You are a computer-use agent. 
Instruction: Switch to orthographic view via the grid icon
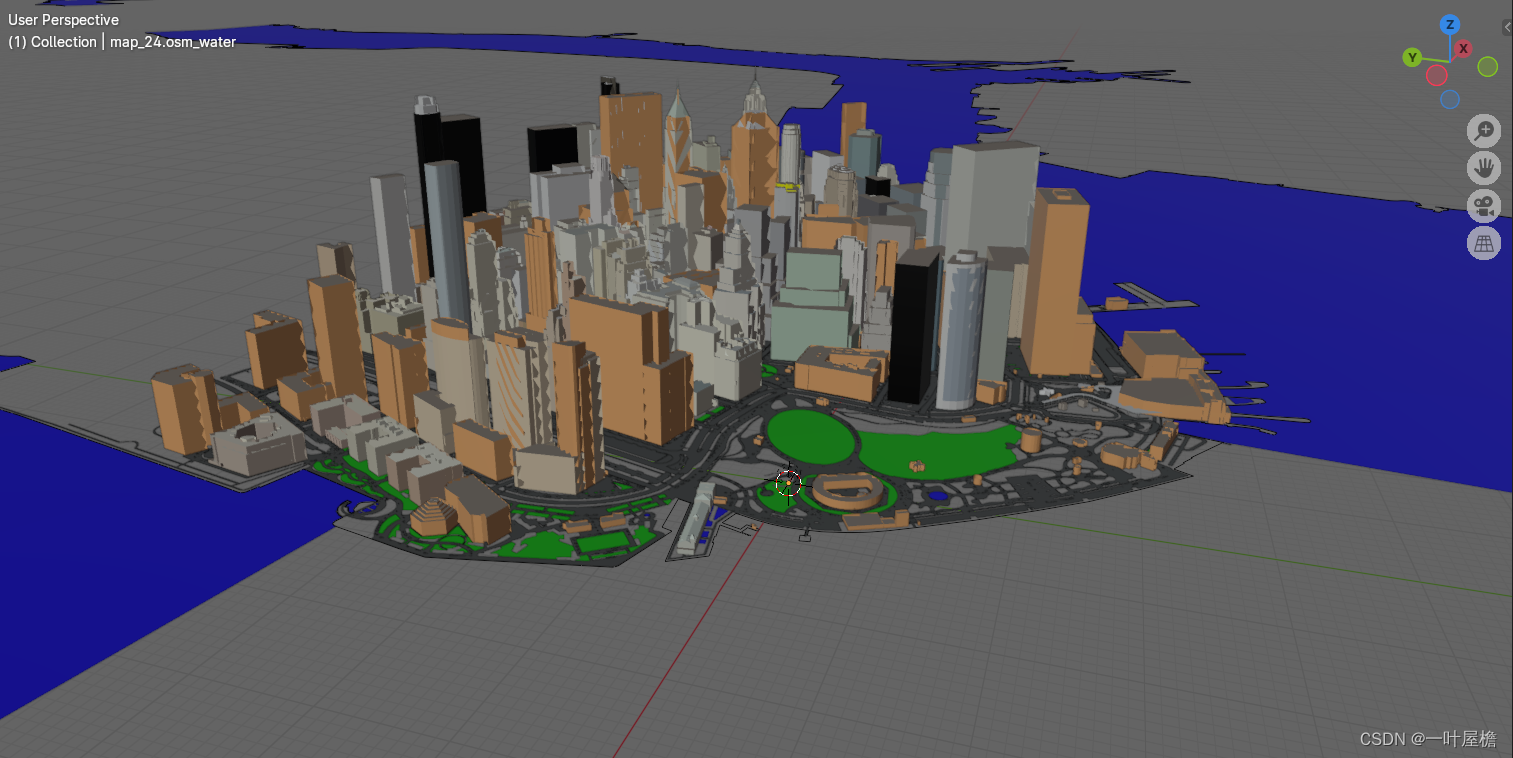1484,243
